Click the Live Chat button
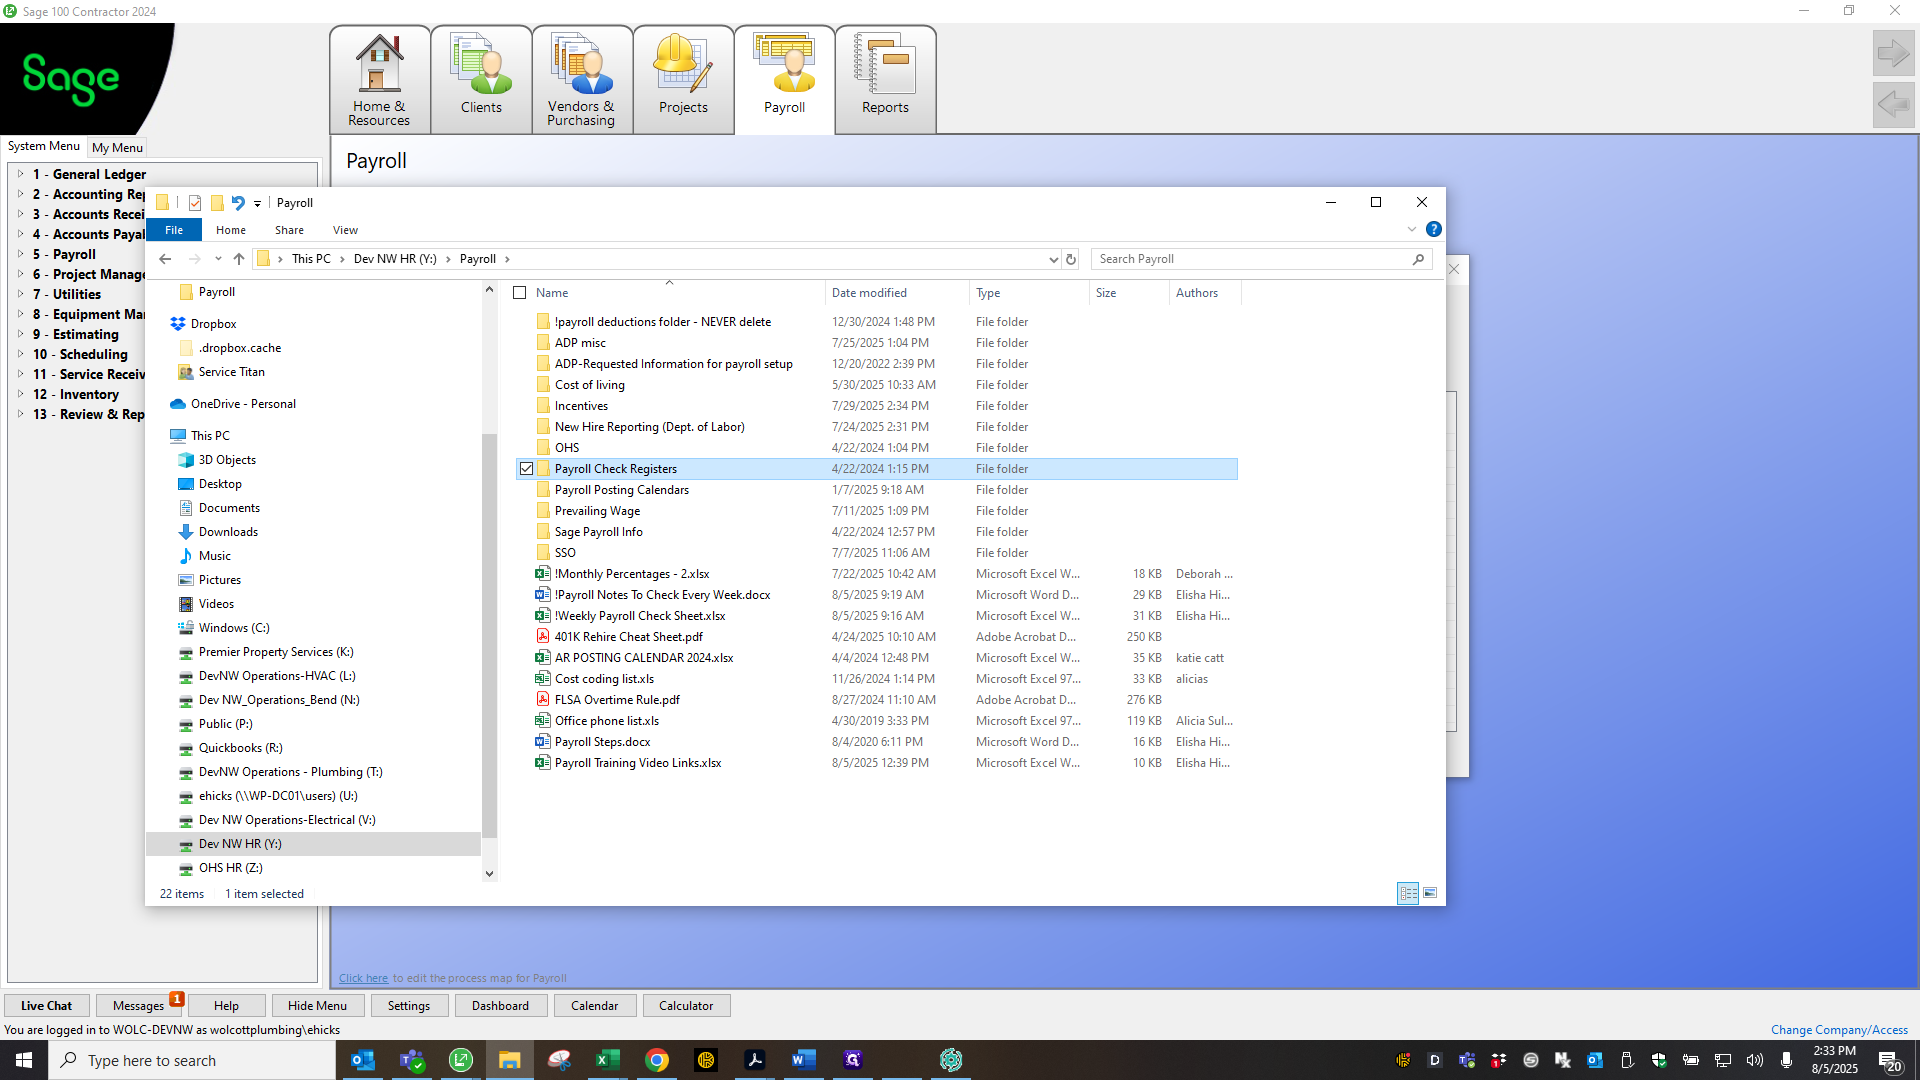Image resolution: width=1920 pixels, height=1080 pixels. 46,1006
